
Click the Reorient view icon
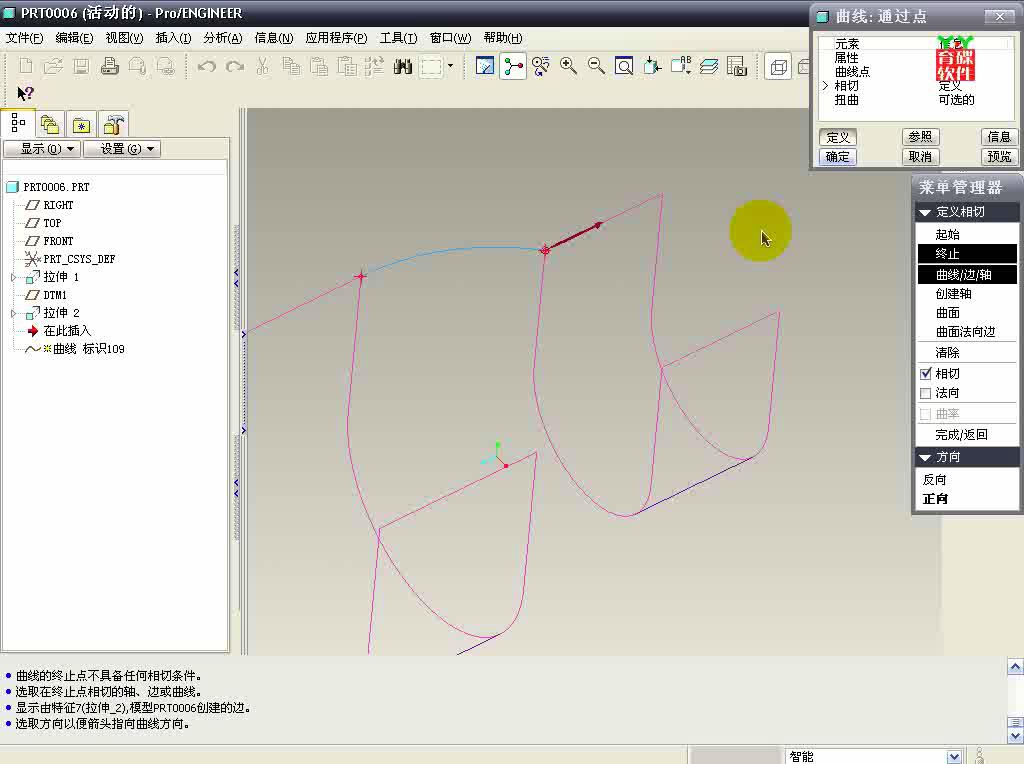click(652, 66)
